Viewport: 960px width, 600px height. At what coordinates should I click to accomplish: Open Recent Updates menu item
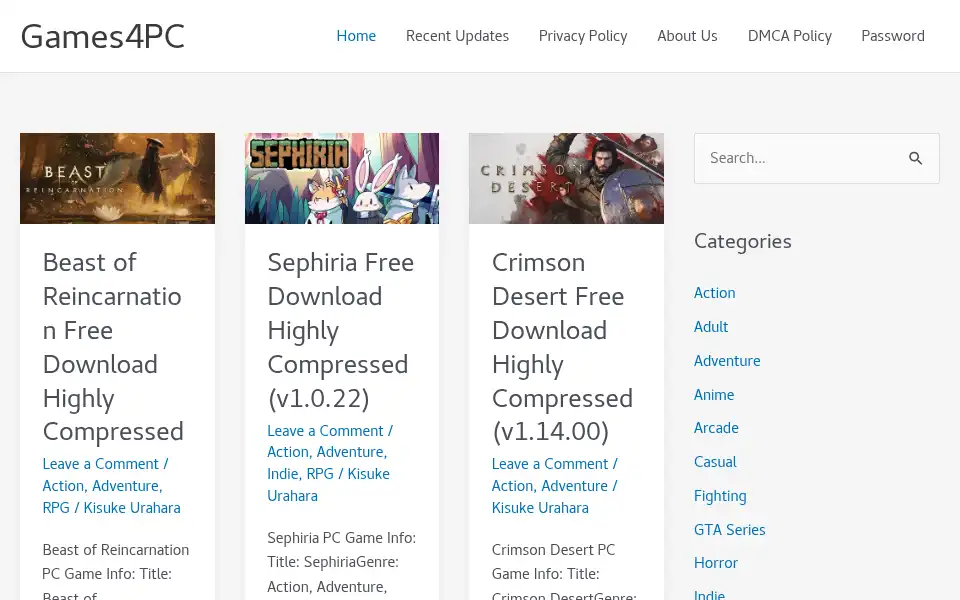pyautogui.click(x=457, y=36)
